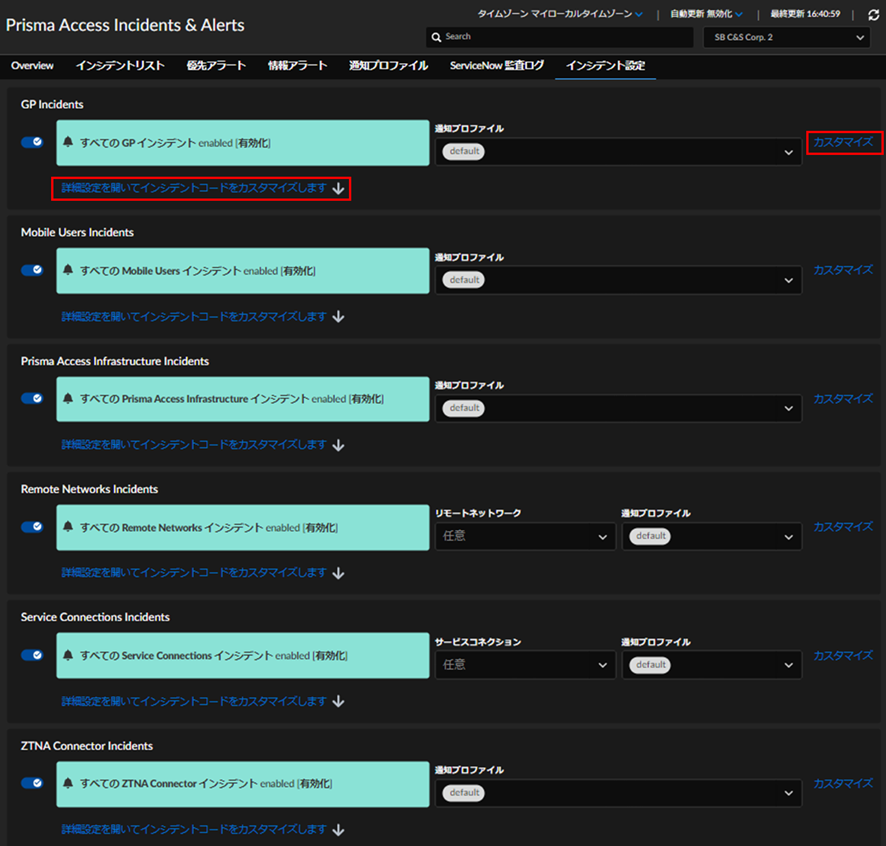
Task: Switch to 情報アラート tab
Action: 298,66
